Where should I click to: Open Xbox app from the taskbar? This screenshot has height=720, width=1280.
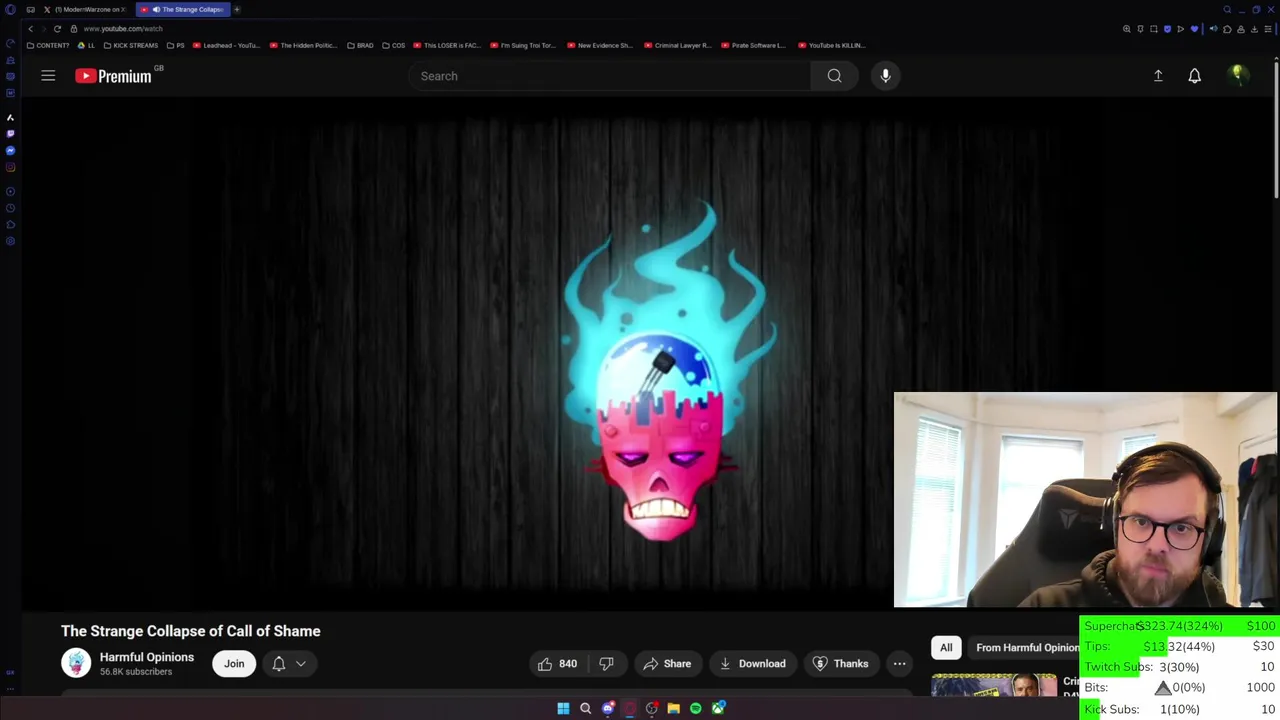point(718,709)
